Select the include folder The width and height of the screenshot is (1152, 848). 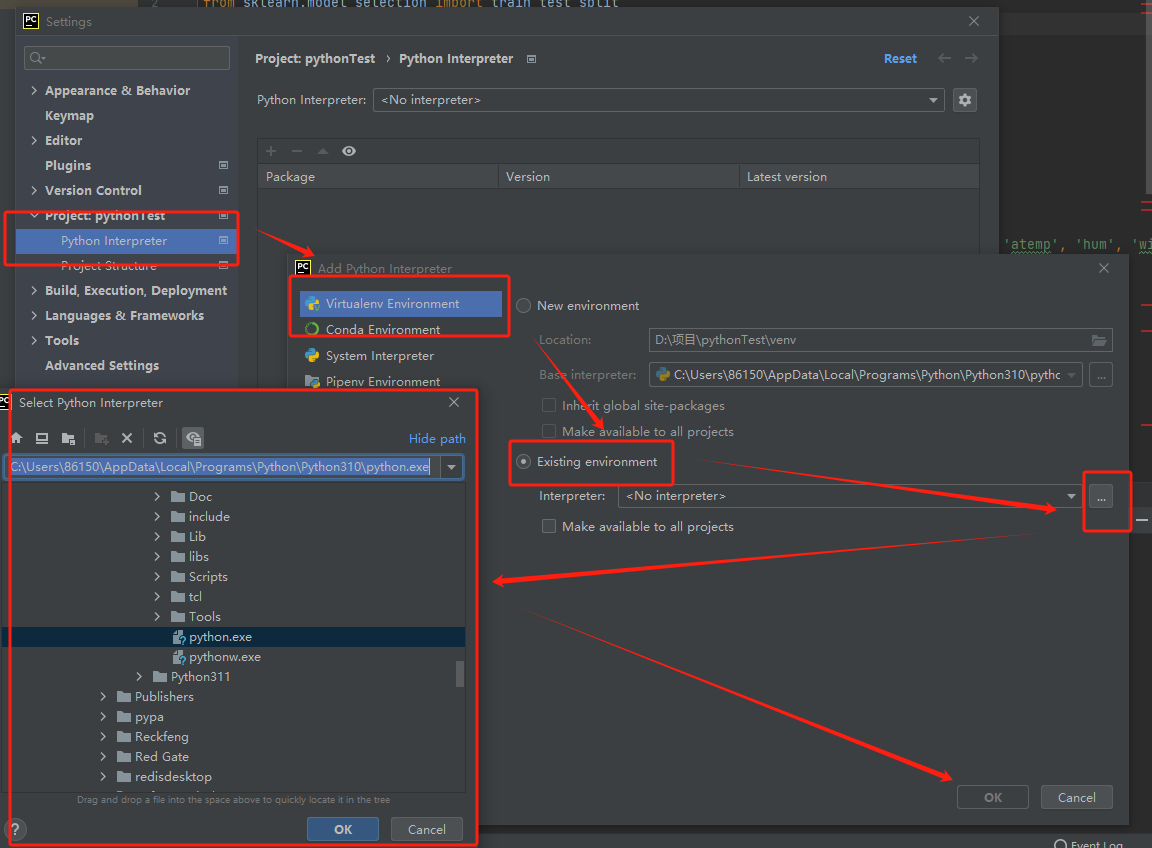(x=201, y=517)
